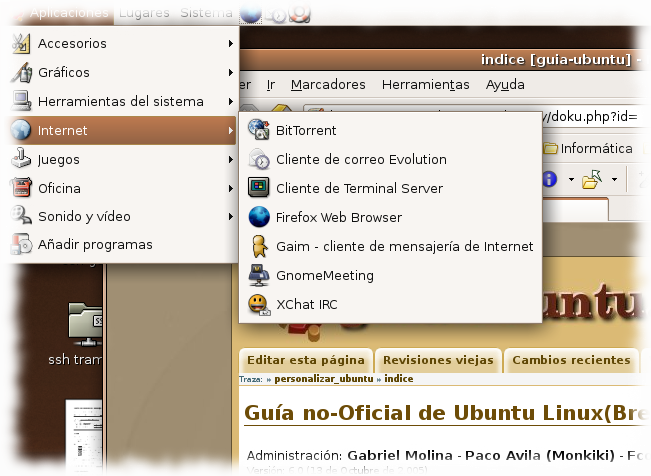This screenshot has height=476, width=651.
Task: Launch BitTorrent from the Internet submenu
Action: pos(307,130)
